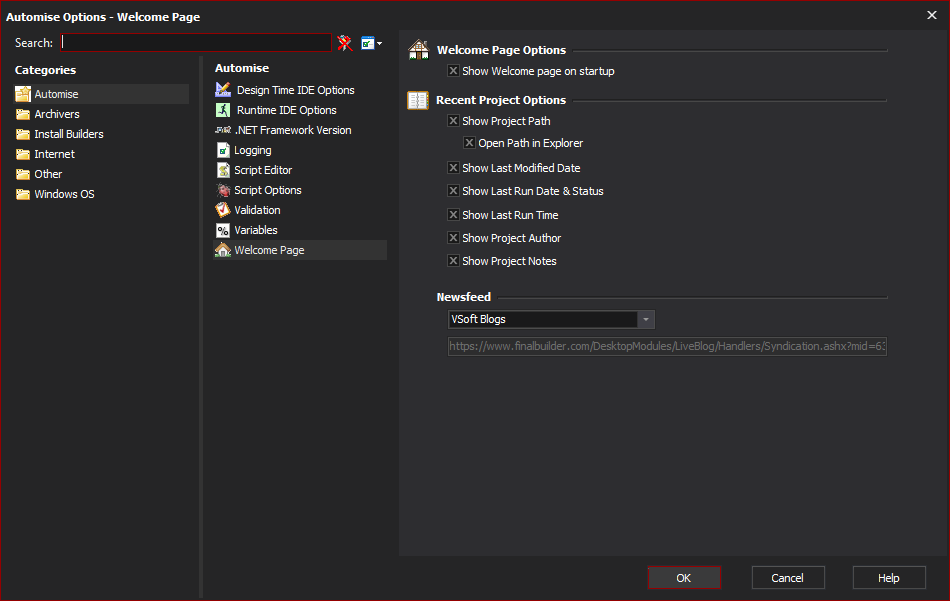Viewport: 950px width, 601px height.
Task: Toggle Open Path in Explorer checkbox
Action: tap(469, 142)
